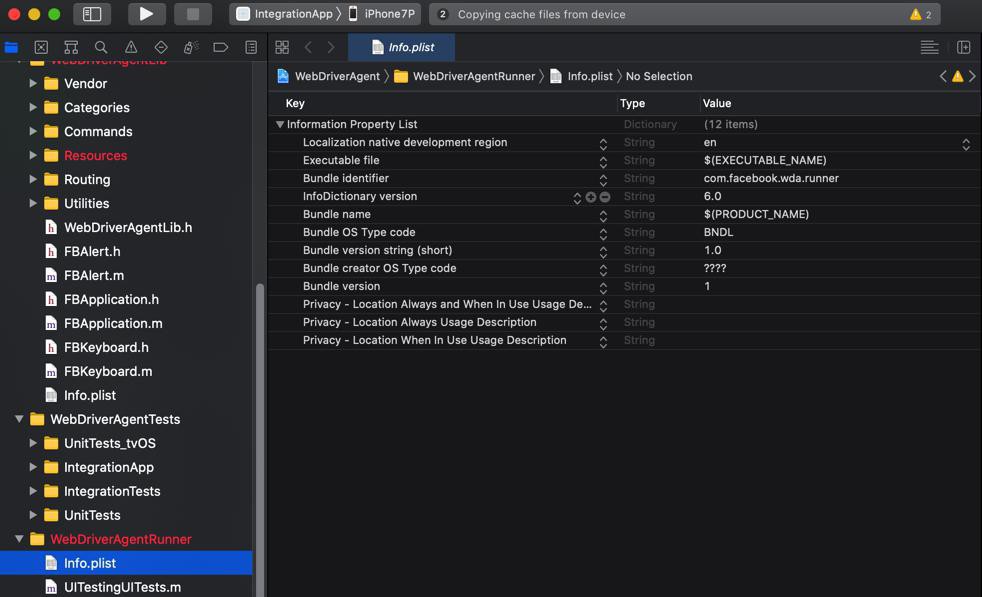
Task: Add a row after InfoDictionary version
Action: coord(591,197)
